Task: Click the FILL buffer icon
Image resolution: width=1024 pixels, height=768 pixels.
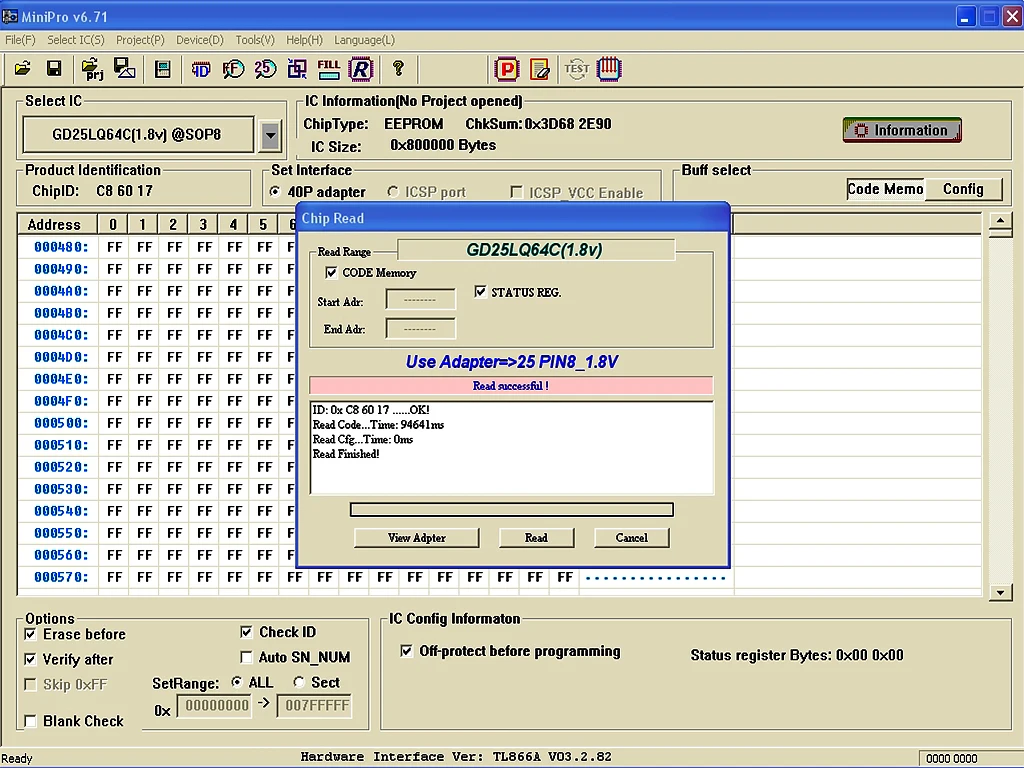Action: [x=328, y=69]
